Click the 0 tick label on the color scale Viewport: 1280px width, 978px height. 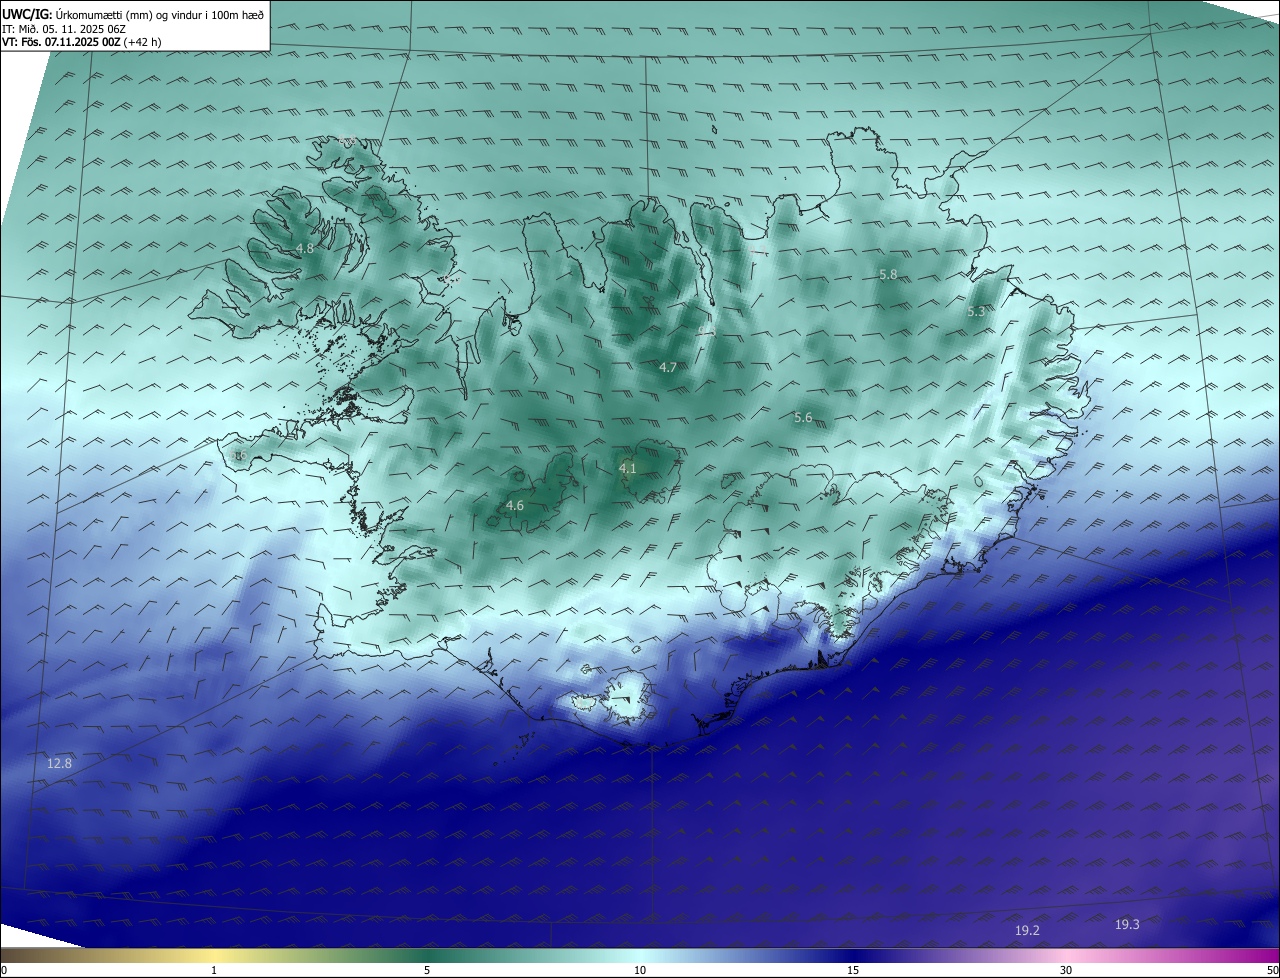pyautogui.click(x=4, y=970)
